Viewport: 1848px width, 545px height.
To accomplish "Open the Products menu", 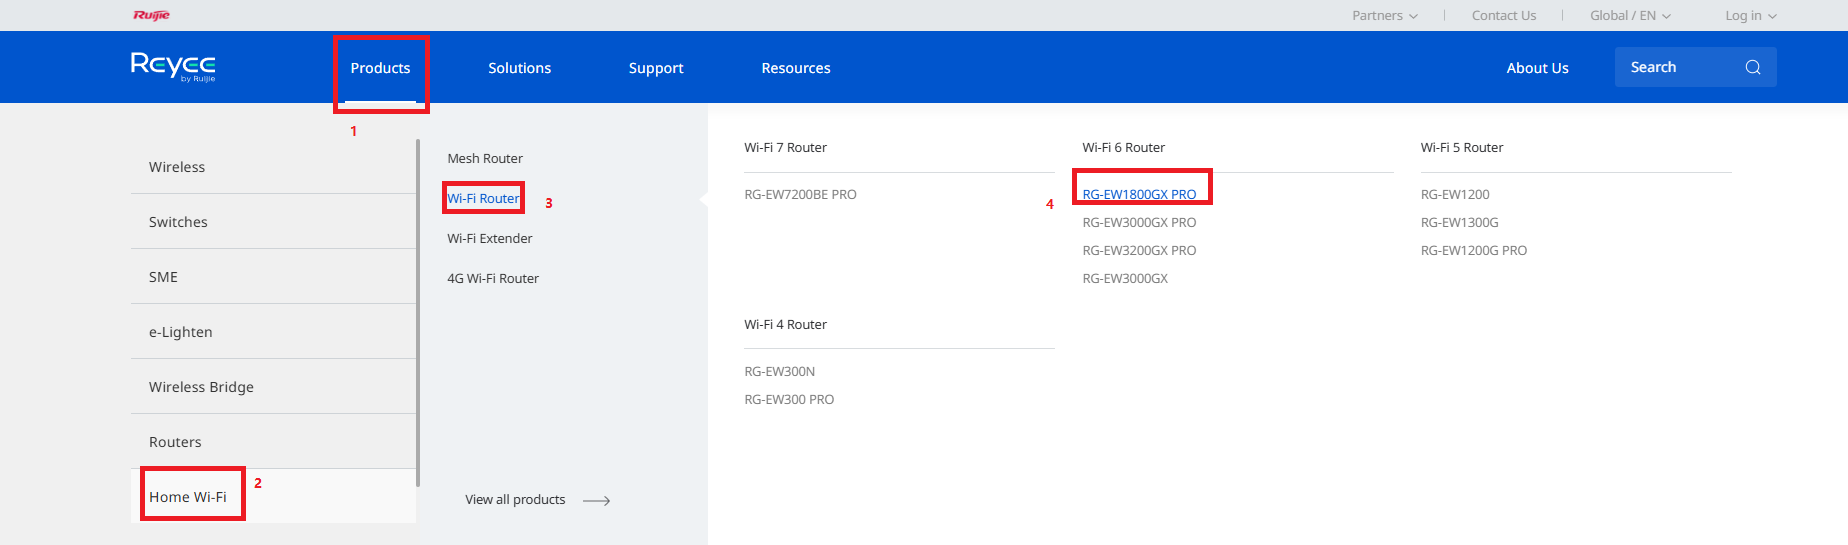I will point(380,68).
